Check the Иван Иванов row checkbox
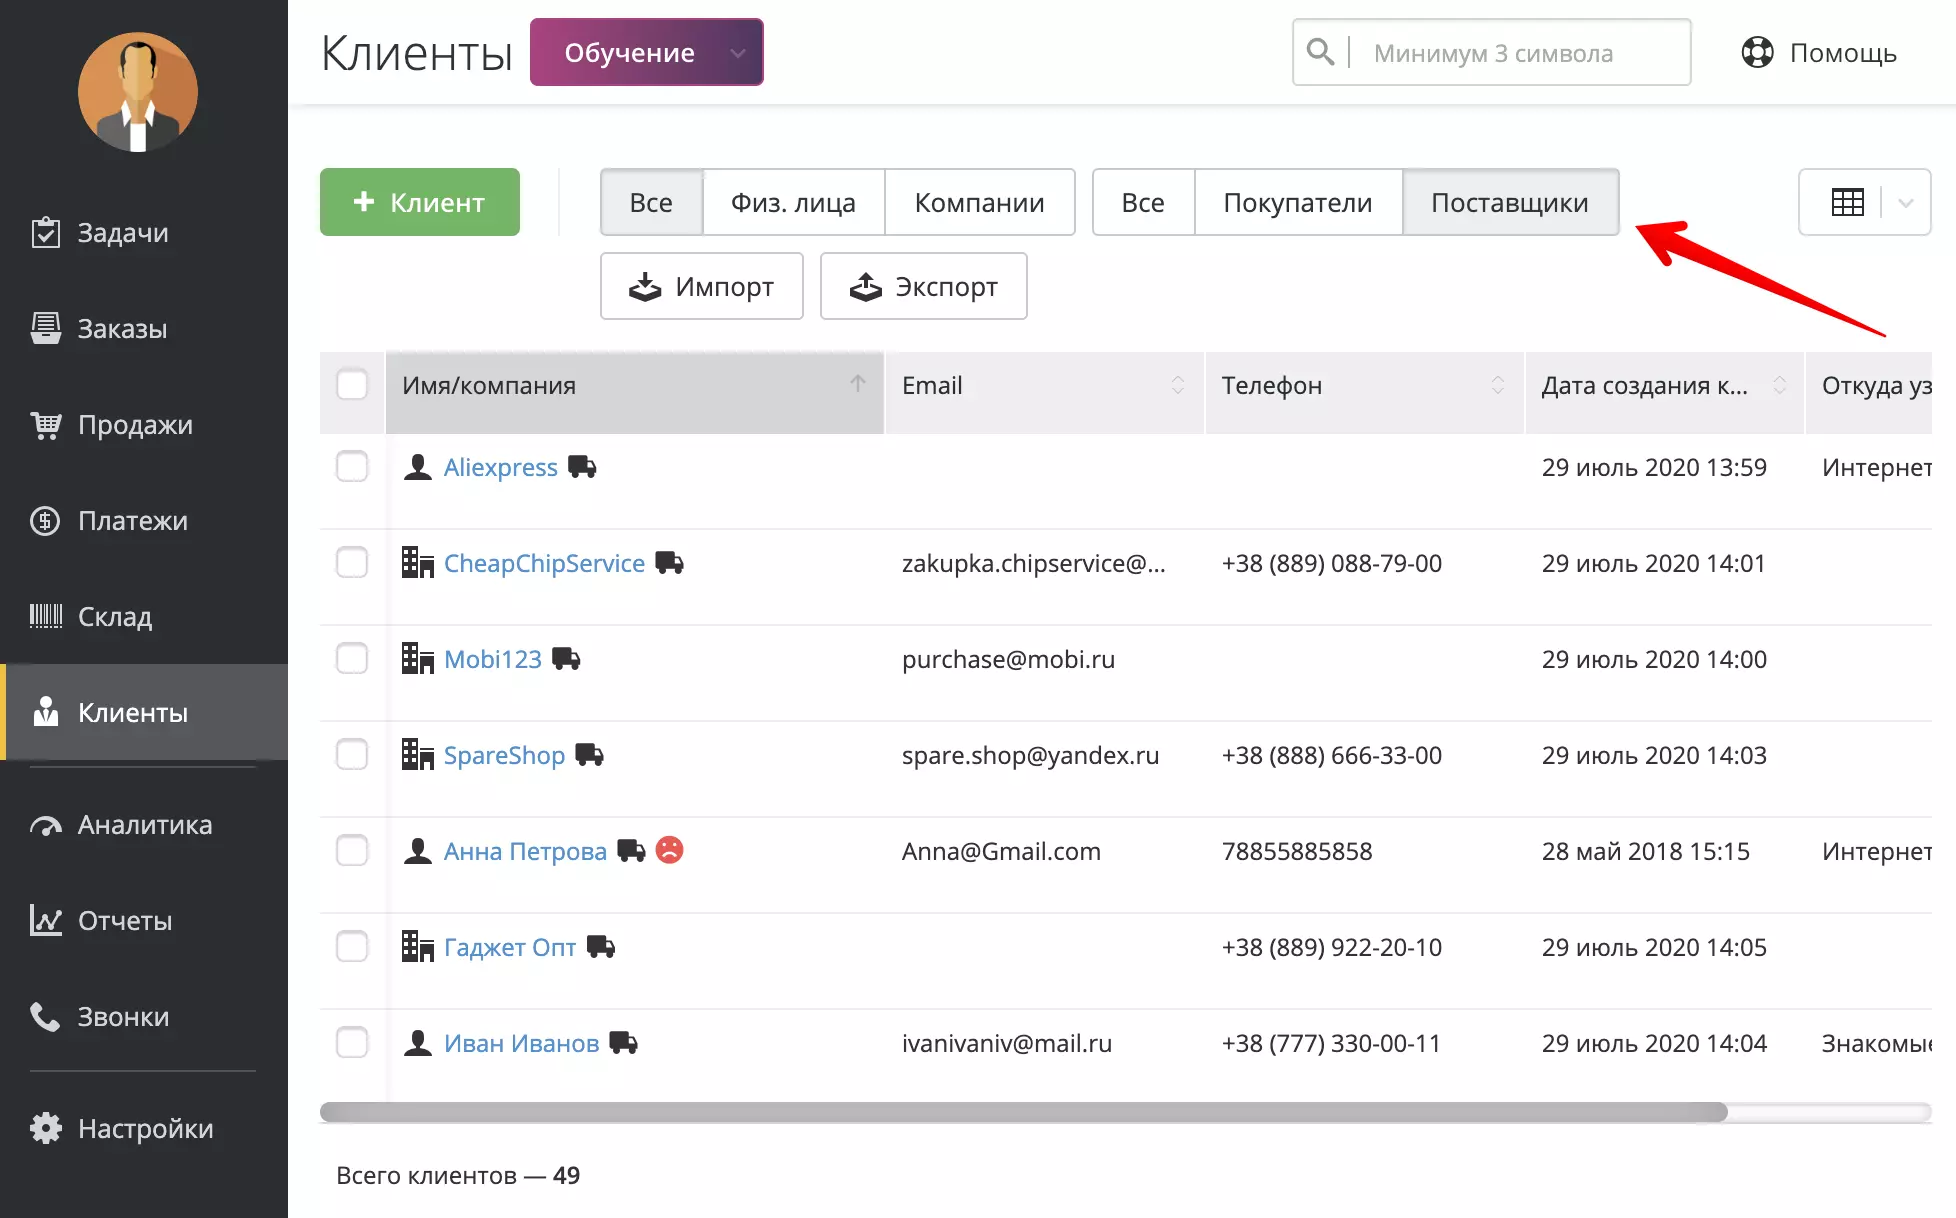The image size is (1956, 1218). tap(352, 1042)
